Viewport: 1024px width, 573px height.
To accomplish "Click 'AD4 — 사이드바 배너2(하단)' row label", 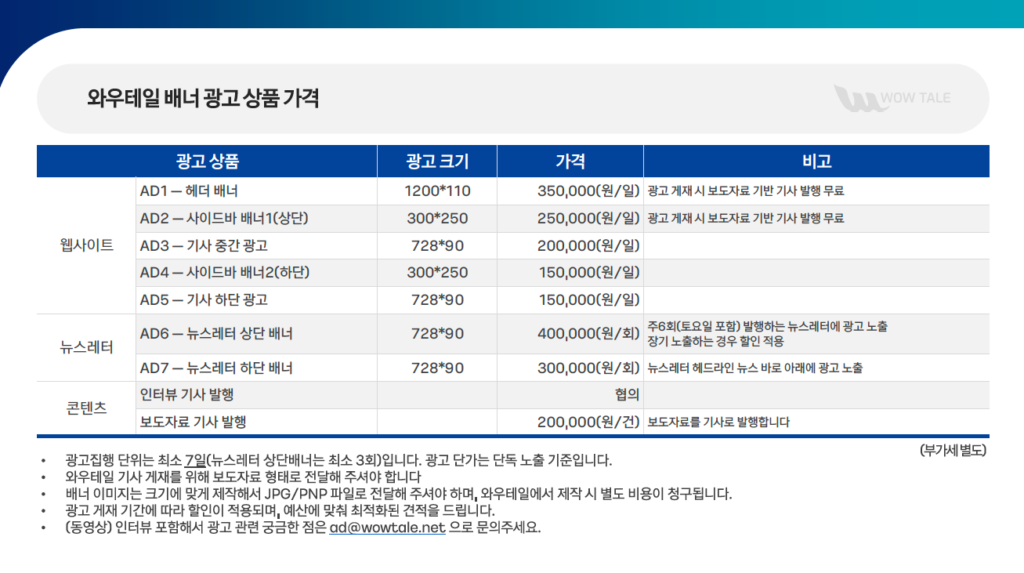I will (225, 272).
